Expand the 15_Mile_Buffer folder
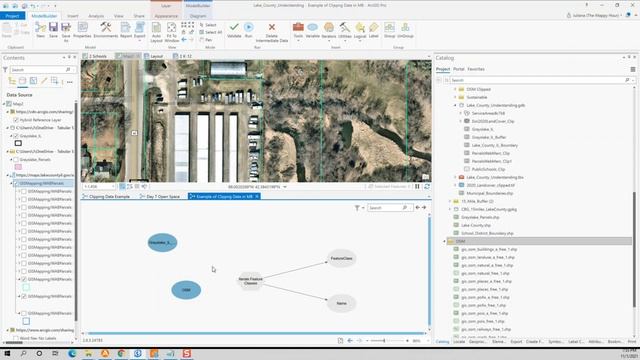The height and width of the screenshot is (360, 640). click(450, 201)
